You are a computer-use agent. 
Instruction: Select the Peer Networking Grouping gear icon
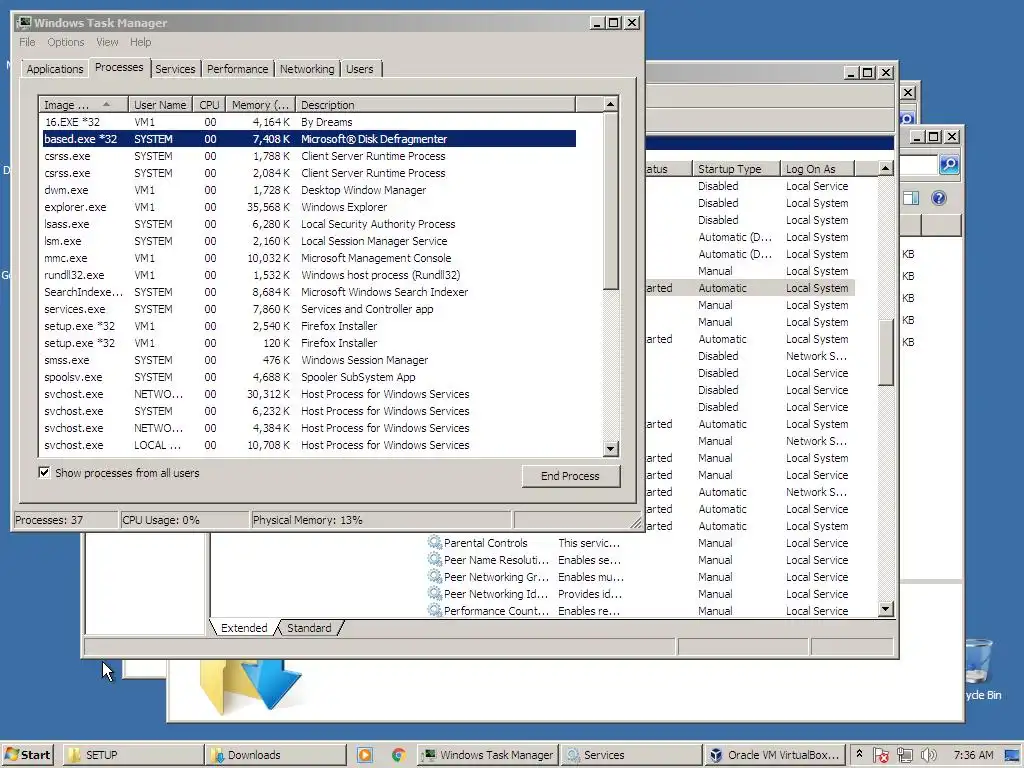(434, 576)
